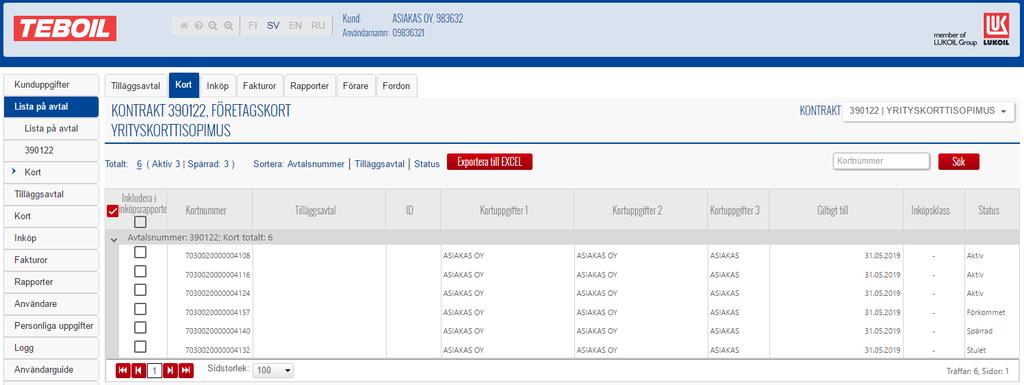Switch to the Förare tab
Image resolution: width=1024 pixels, height=385 pixels.
pos(356,85)
